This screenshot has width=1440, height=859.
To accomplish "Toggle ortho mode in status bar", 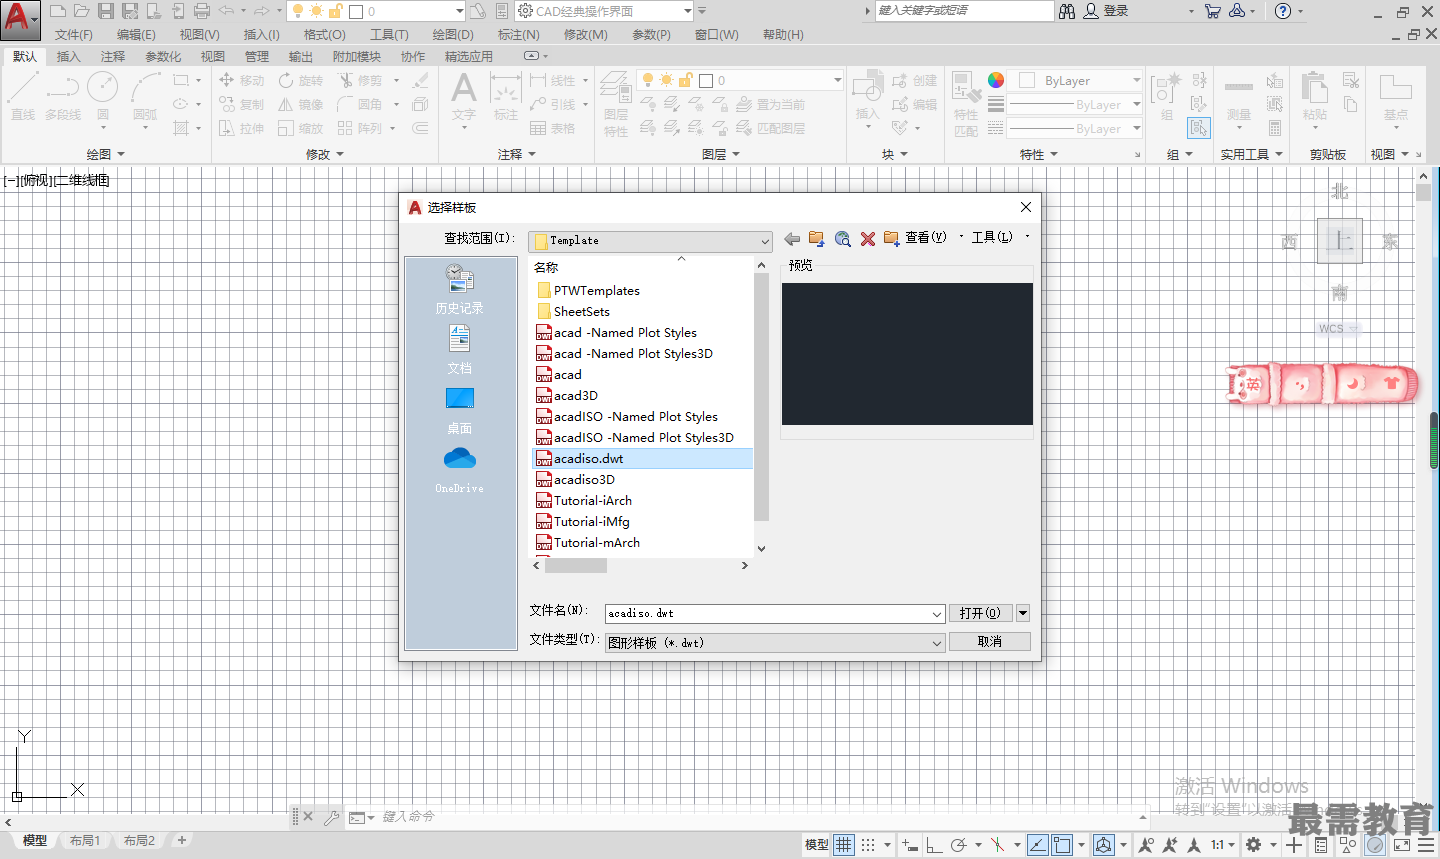I will coord(934,845).
